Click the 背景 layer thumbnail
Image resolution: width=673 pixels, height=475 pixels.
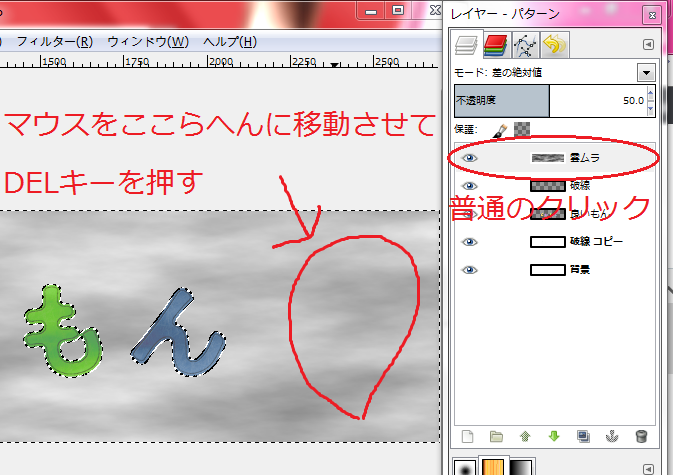tap(548, 270)
